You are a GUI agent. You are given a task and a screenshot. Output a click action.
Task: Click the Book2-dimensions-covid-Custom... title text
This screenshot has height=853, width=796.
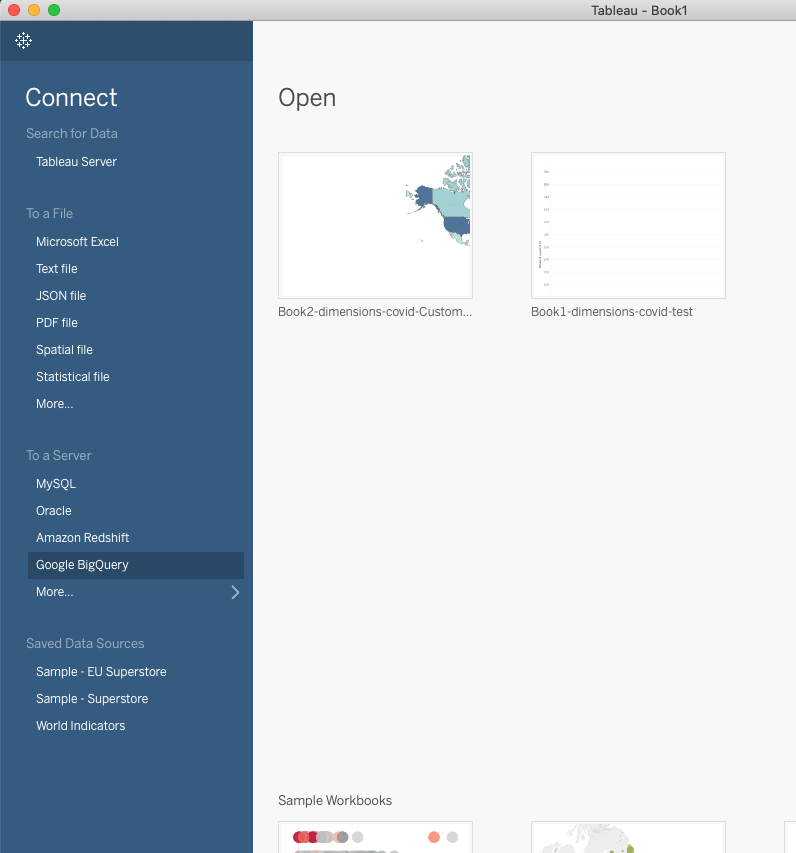coord(375,312)
